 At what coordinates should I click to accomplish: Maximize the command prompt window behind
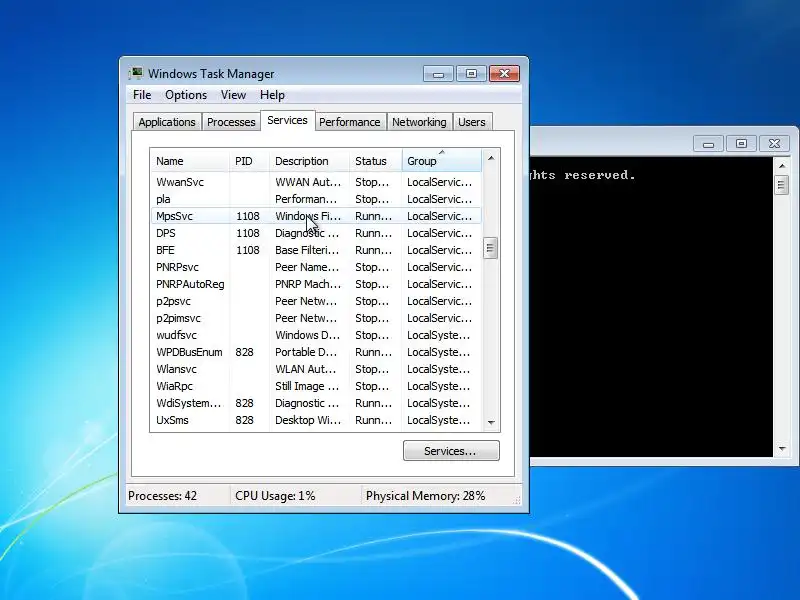[x=741, y=144]
